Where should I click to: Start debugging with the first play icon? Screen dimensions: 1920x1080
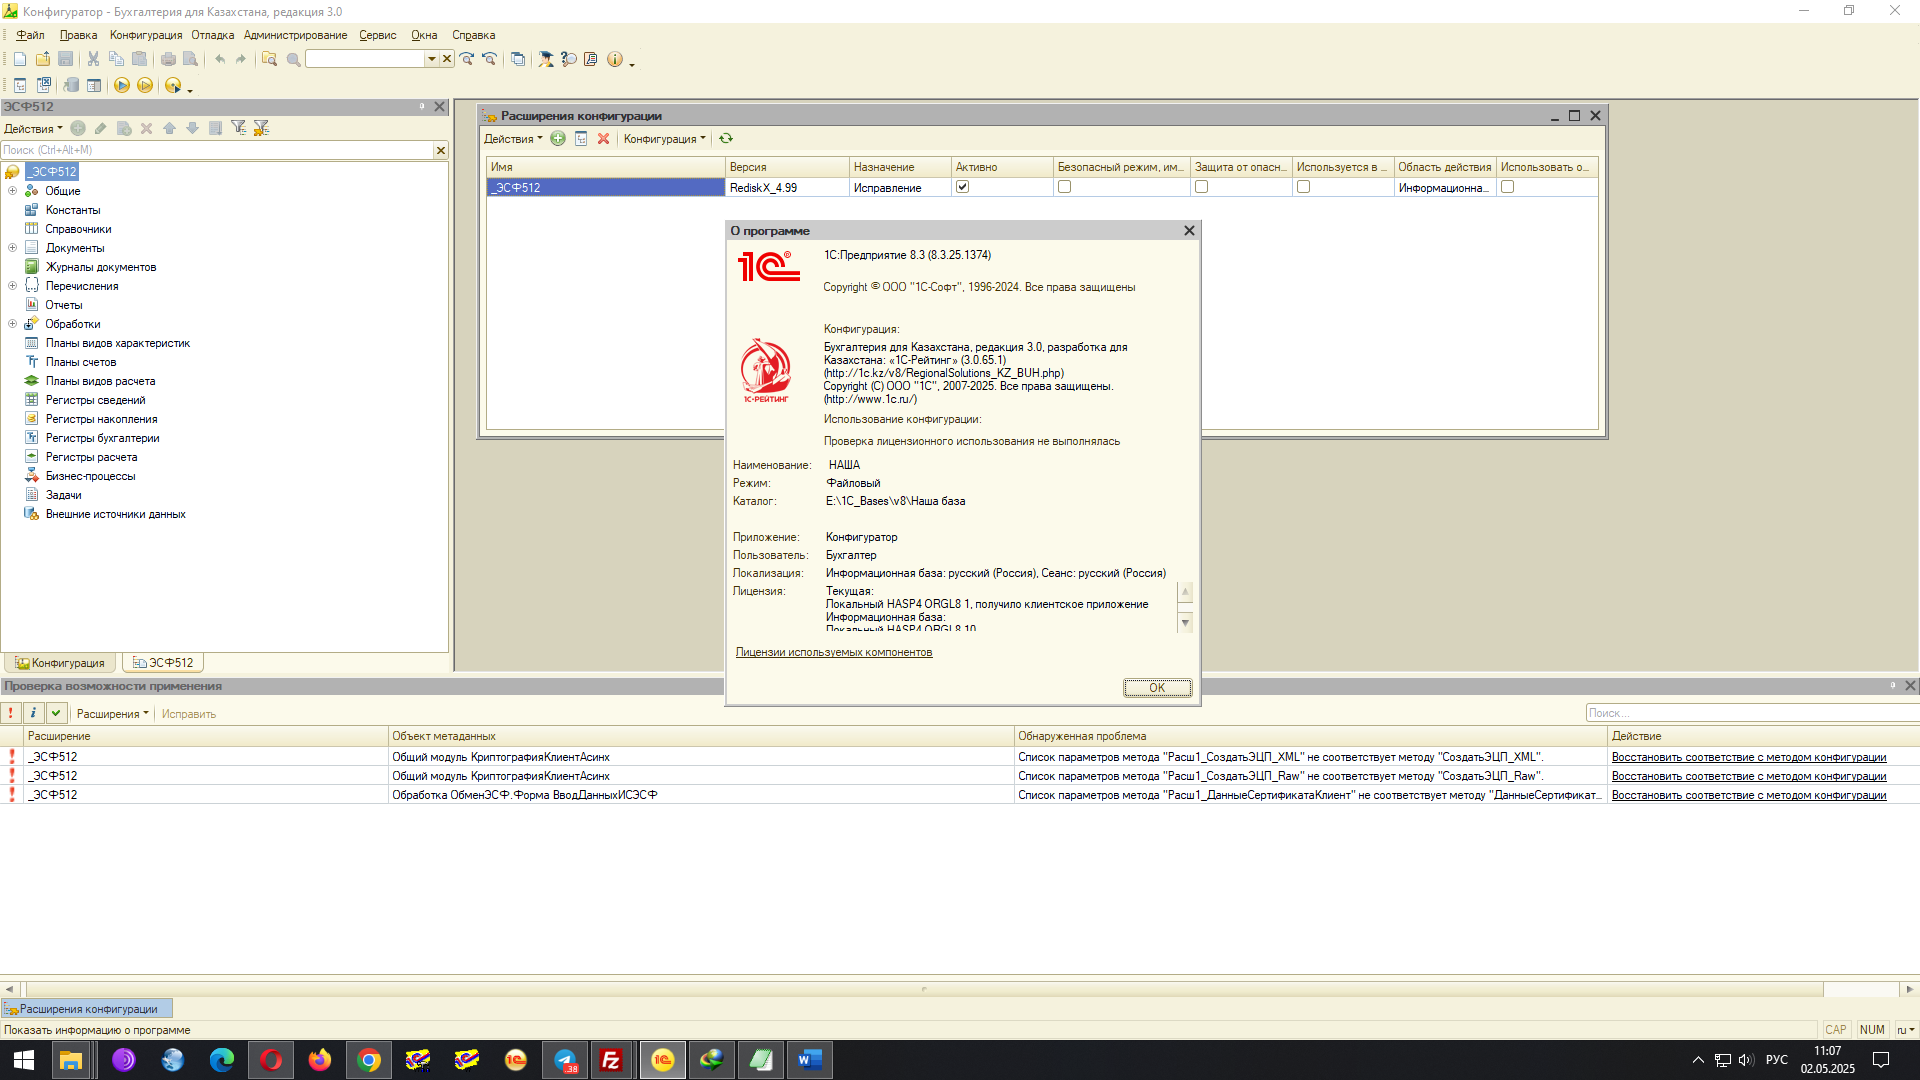(122, 86)
